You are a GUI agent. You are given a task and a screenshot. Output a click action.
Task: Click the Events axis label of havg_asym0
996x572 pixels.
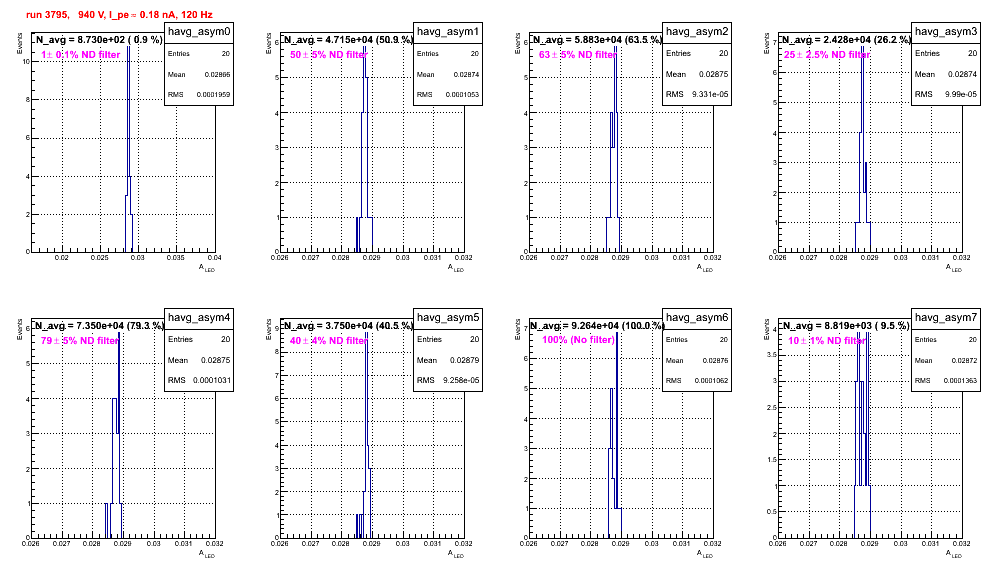coord(20,43)
